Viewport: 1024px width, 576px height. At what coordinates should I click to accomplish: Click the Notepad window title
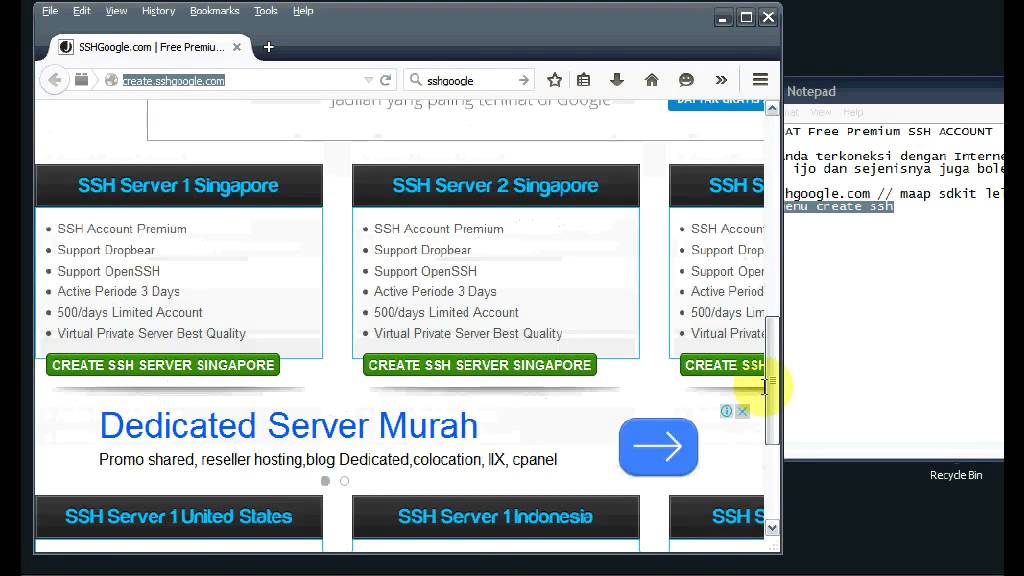[811, 91]
